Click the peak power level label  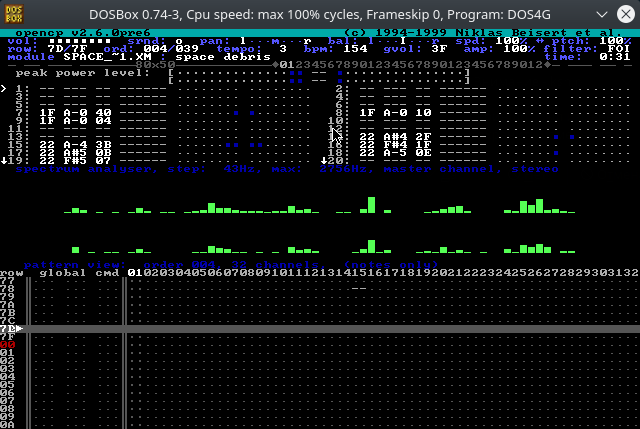pyautogui.click(x=83, y=73)
